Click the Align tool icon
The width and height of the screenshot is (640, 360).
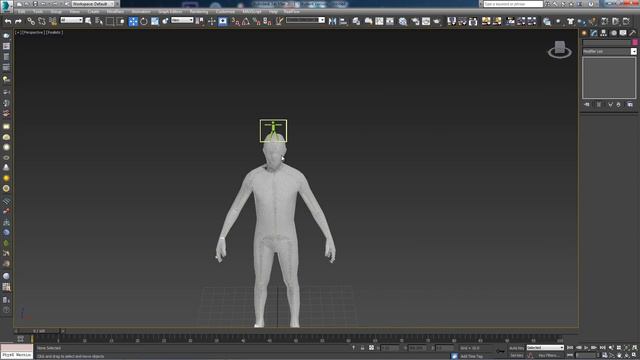coord(343,21)
